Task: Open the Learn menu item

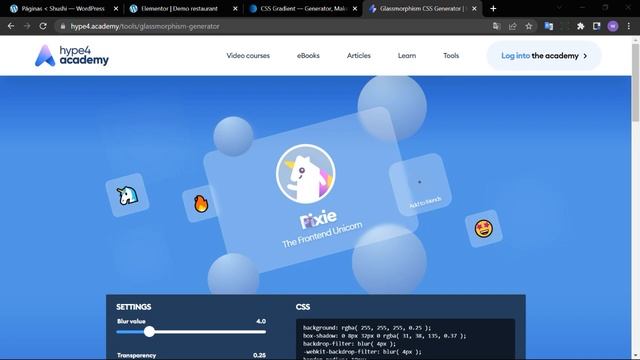Action: click(407, 56)
